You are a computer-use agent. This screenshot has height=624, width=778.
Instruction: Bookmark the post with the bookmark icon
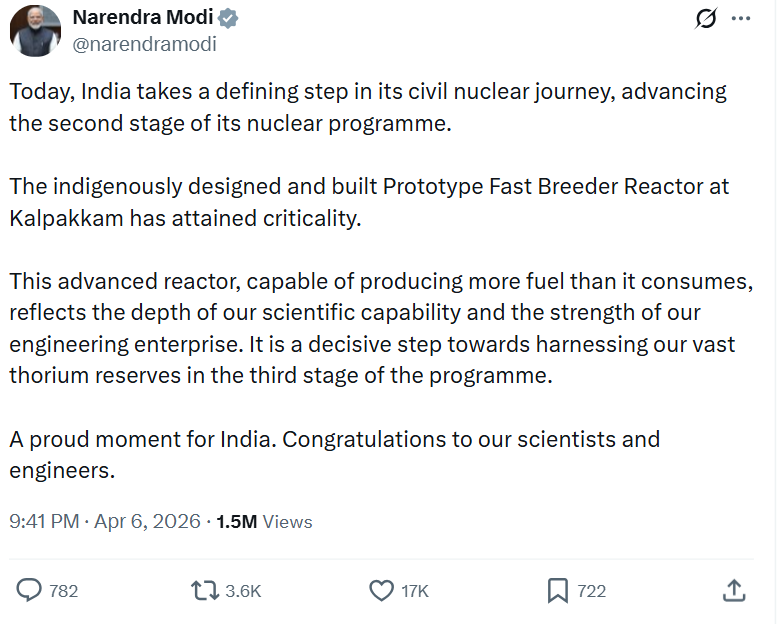tap(558, 591)
